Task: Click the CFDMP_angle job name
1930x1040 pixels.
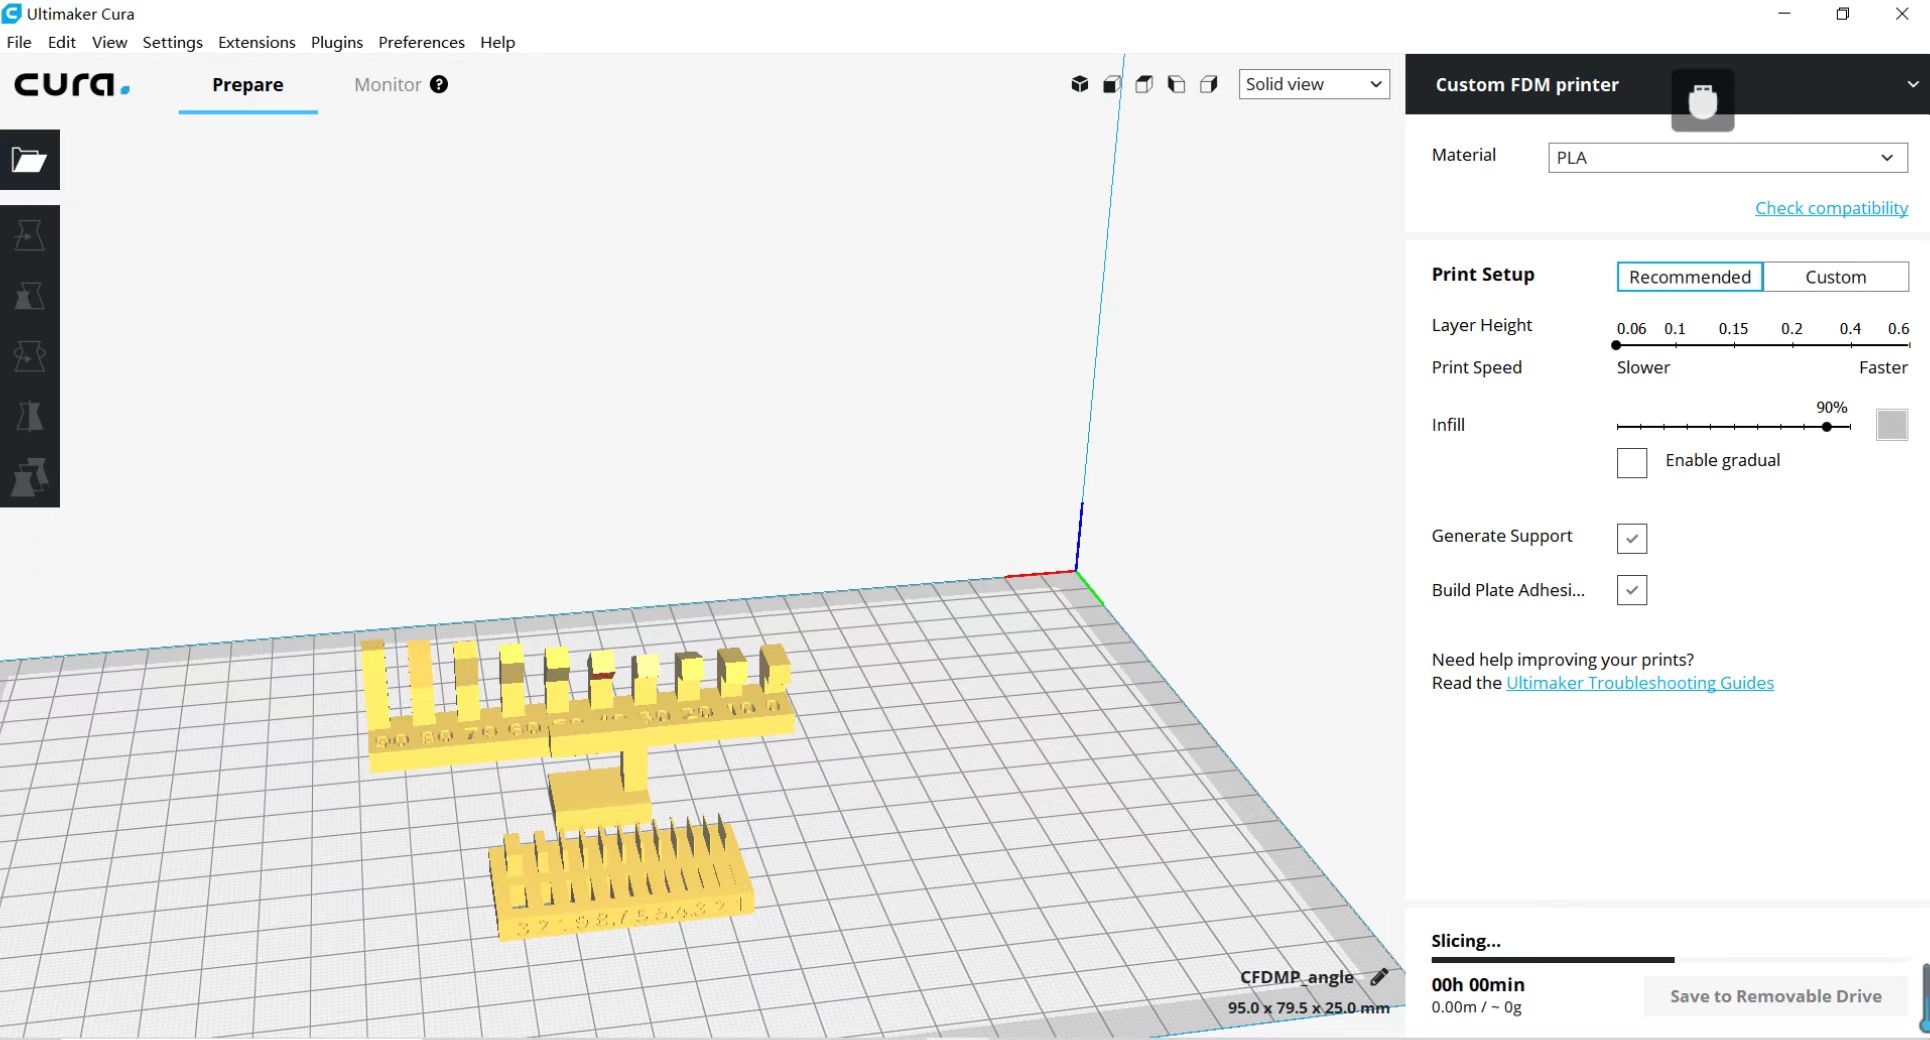Action: click(x=1297, y=977)
